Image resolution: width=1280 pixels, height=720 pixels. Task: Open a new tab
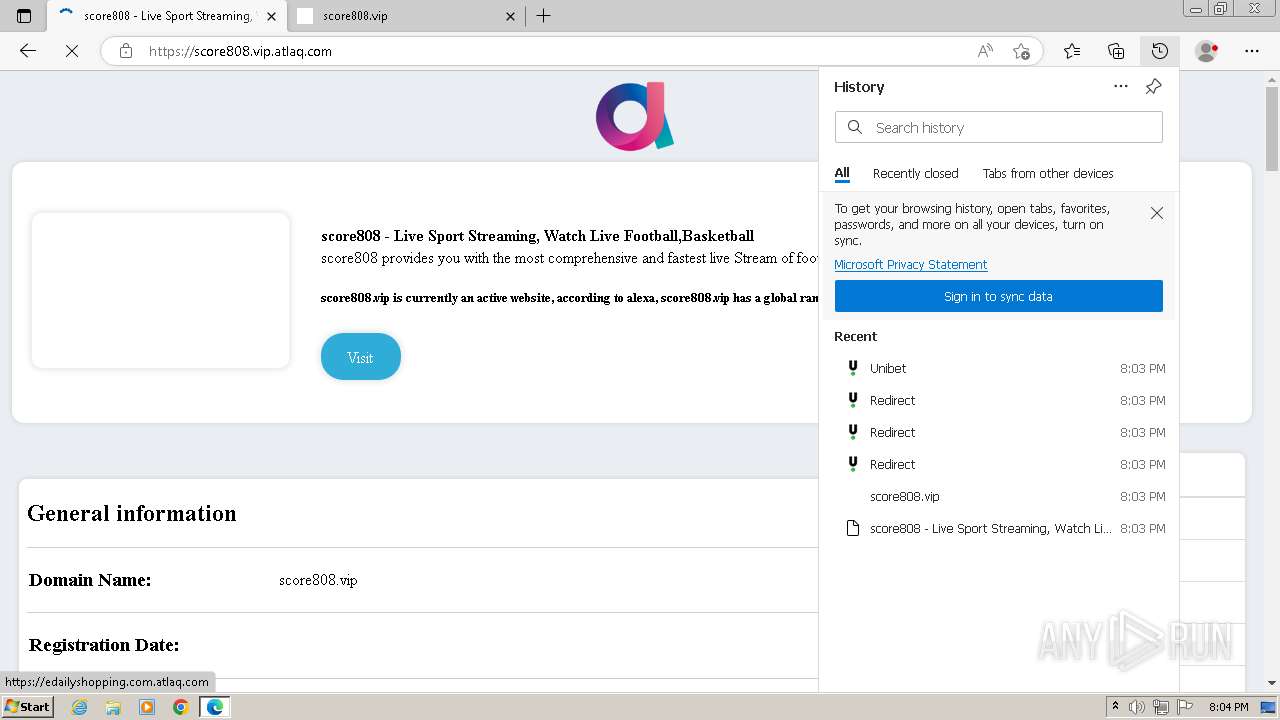543,16
